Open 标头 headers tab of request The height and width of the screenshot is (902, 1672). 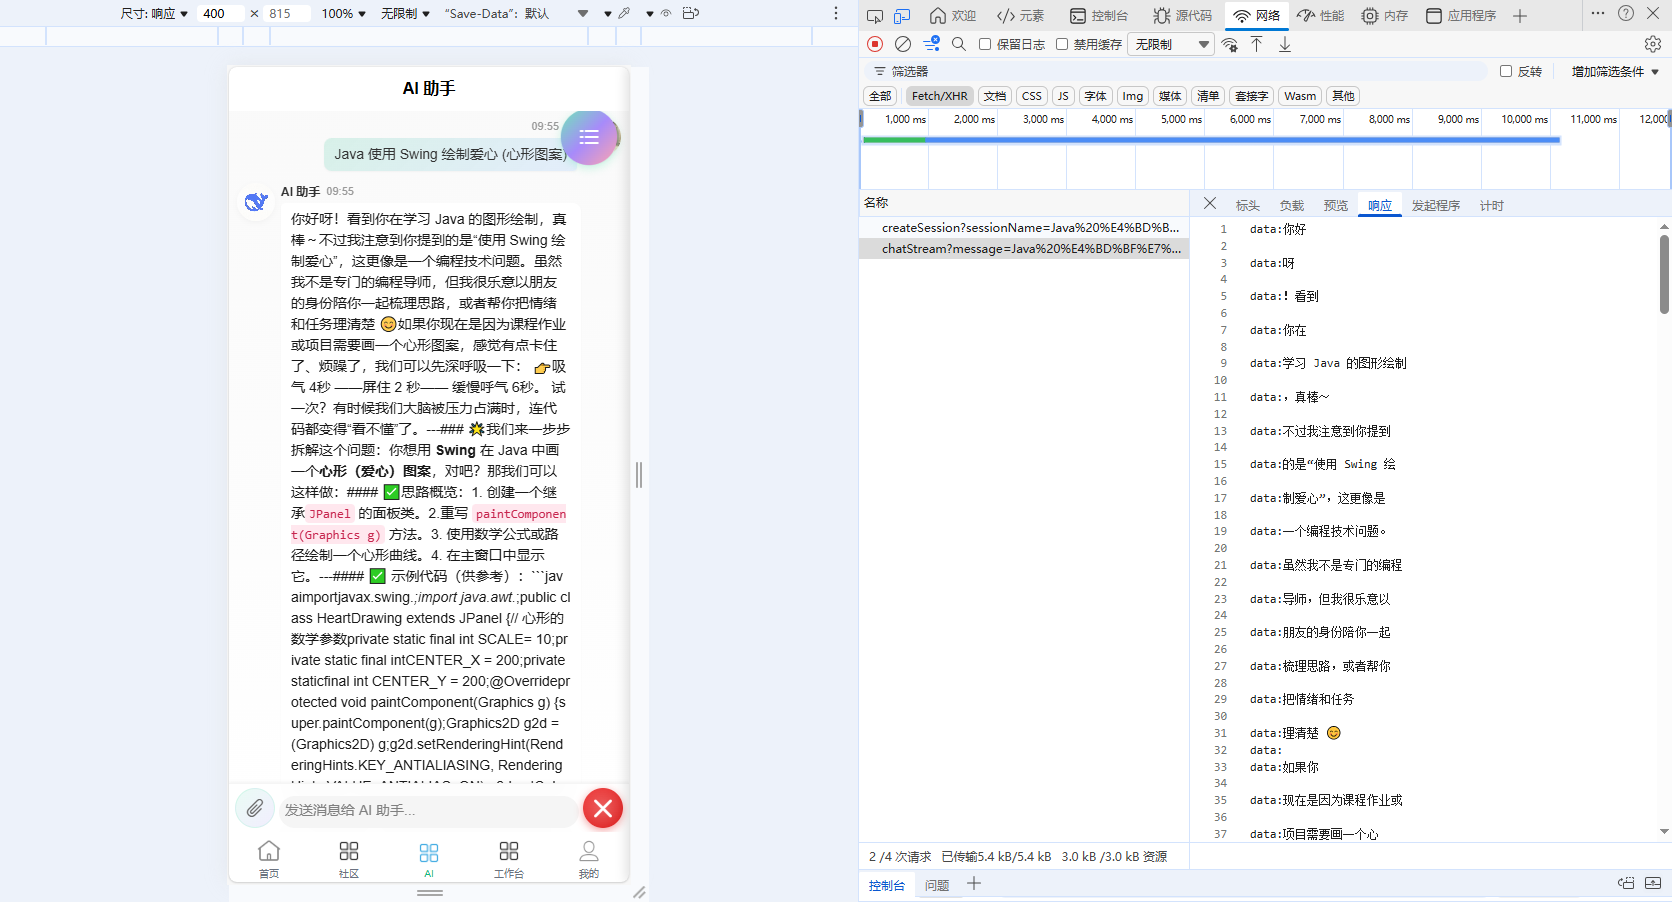click(x=1248, y=205)
